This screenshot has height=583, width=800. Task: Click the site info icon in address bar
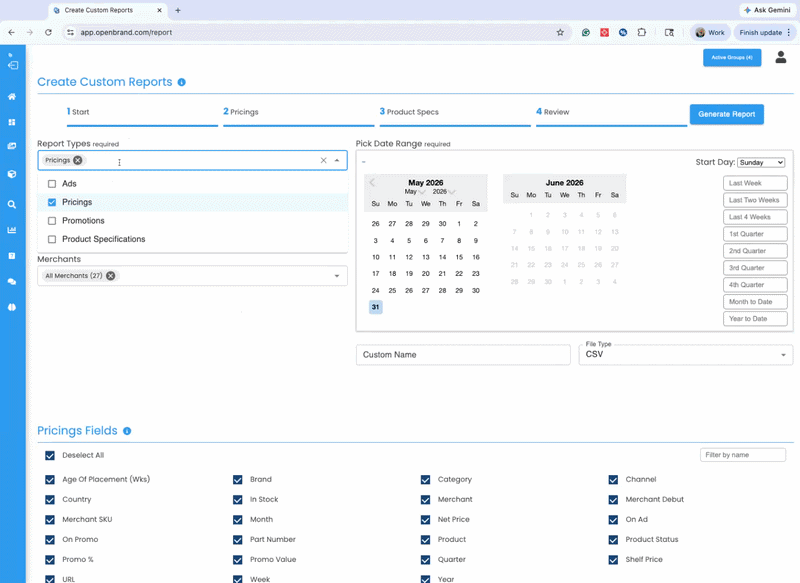pyautogui.click(x=70, y=32)
